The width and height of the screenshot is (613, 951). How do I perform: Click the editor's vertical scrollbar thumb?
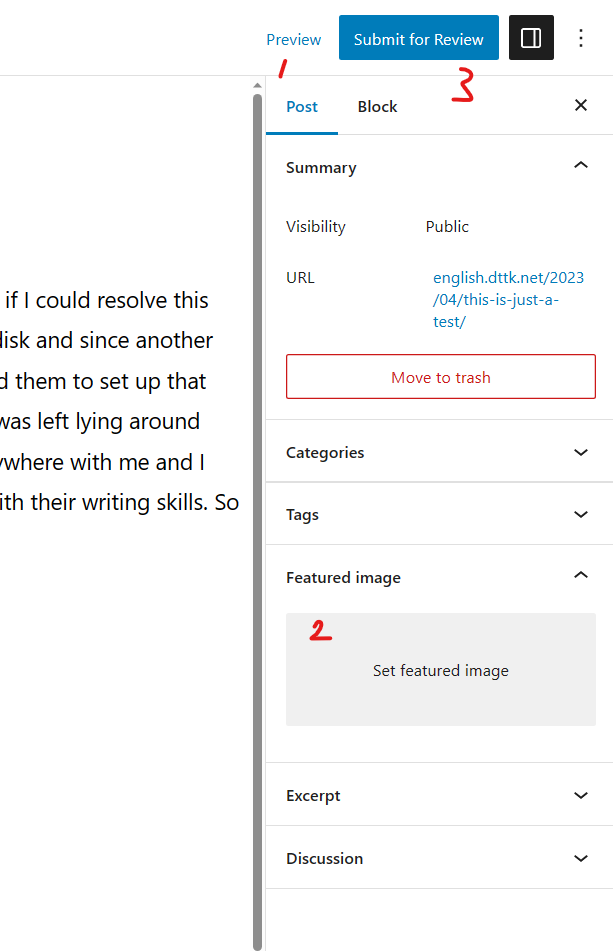pyautogui.click(x=257, y=500)
